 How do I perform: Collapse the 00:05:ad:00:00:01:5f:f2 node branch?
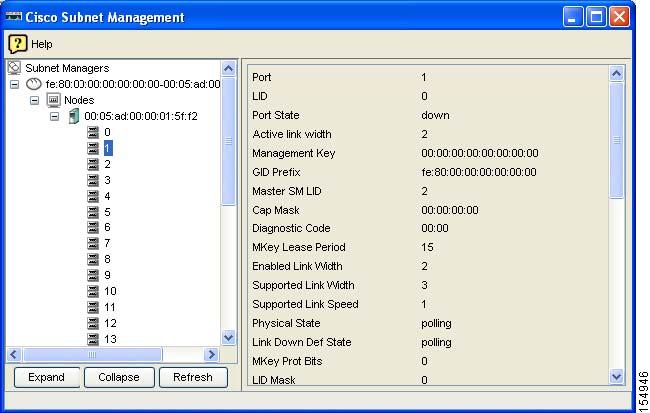tap(54, 116)
